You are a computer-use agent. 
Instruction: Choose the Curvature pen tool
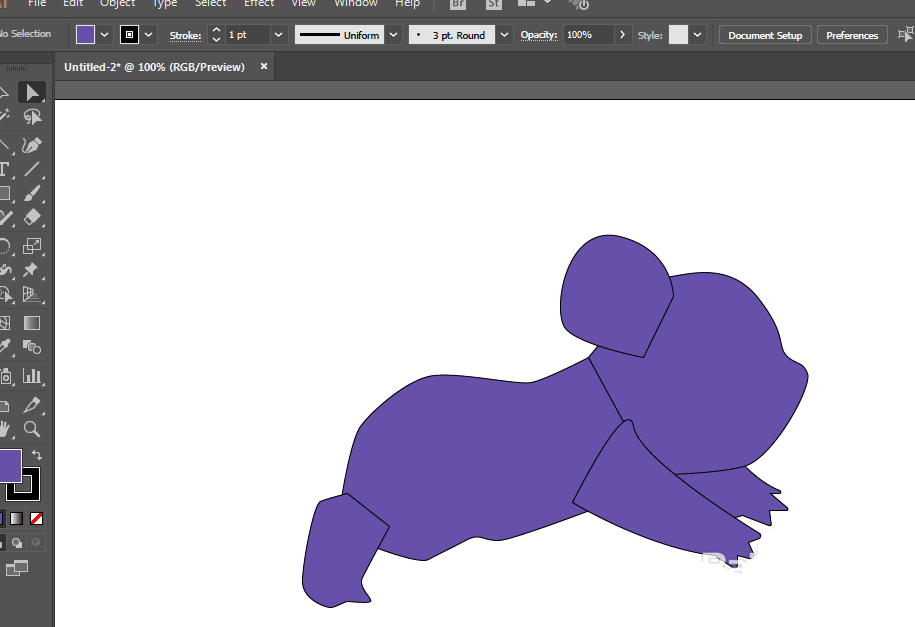(32, 144)
